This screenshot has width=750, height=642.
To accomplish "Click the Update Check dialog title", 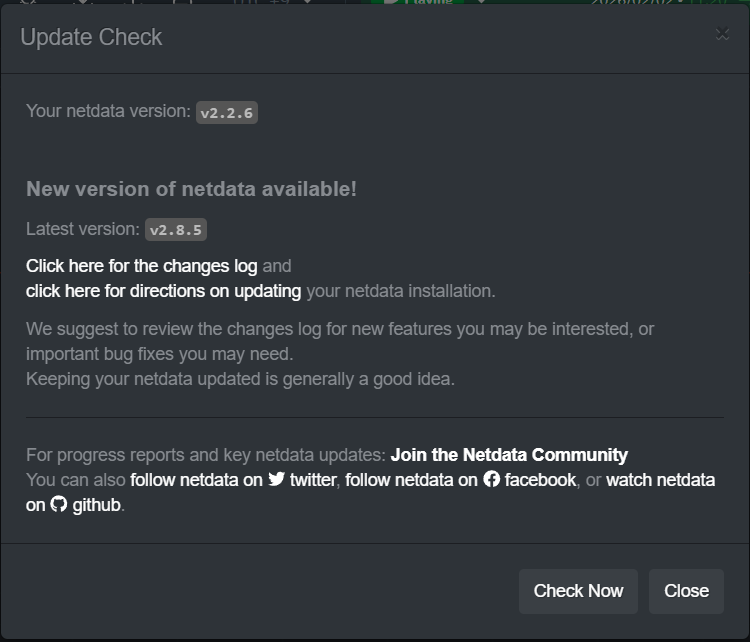I will pyautogui.click(x=91, y=37).
